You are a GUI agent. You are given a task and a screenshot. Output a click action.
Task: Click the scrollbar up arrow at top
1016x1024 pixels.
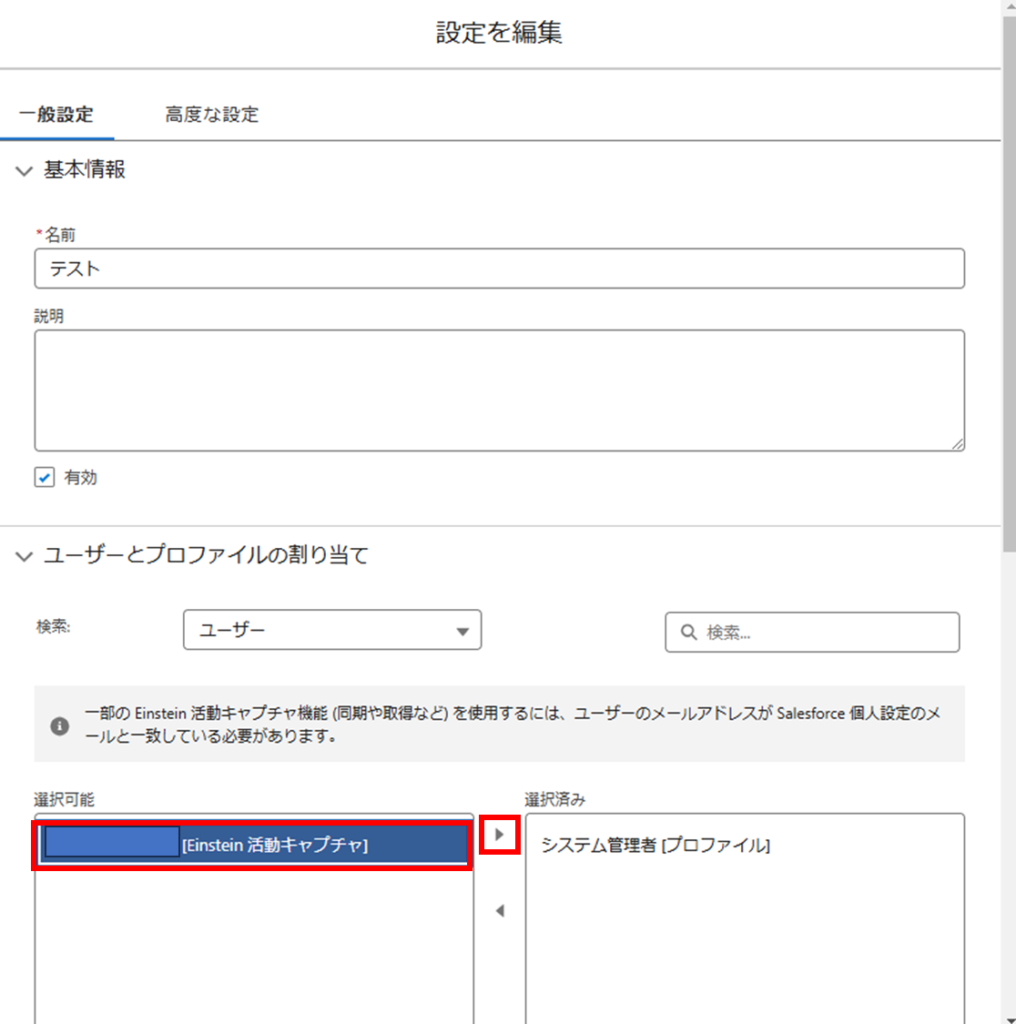point(1009,5)
